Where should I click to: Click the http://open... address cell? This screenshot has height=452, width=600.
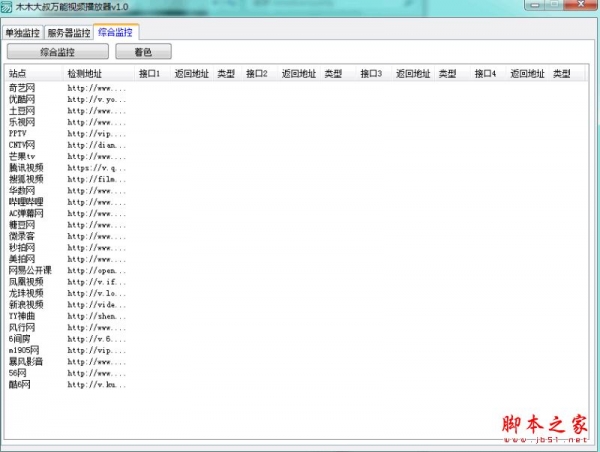(x=96, y=271)
